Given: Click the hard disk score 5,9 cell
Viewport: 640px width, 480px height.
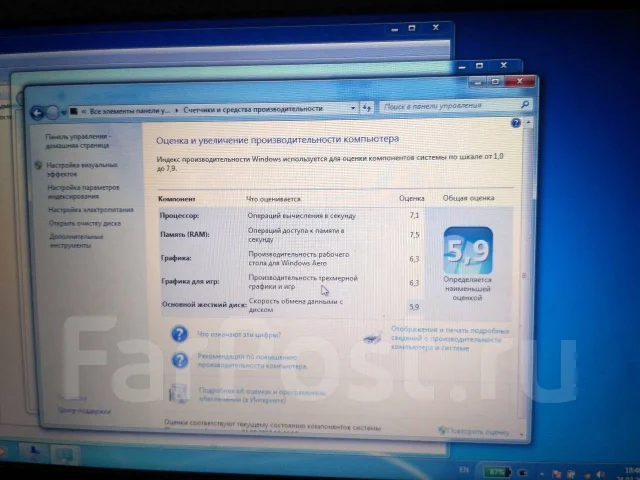Looking at the screenshot, I should (x=414, y=307).
